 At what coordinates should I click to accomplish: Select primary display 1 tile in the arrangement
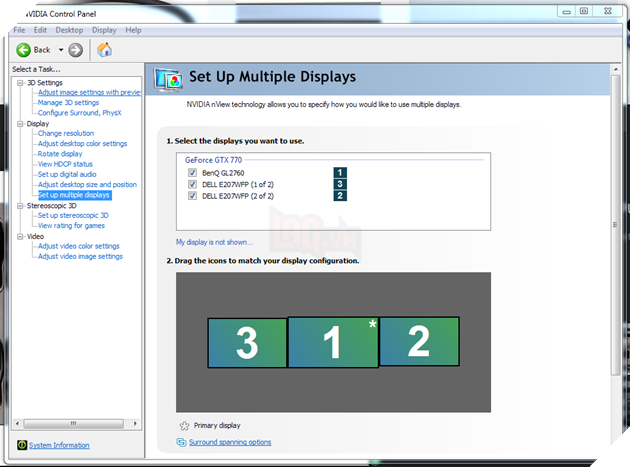pos(333,342)
